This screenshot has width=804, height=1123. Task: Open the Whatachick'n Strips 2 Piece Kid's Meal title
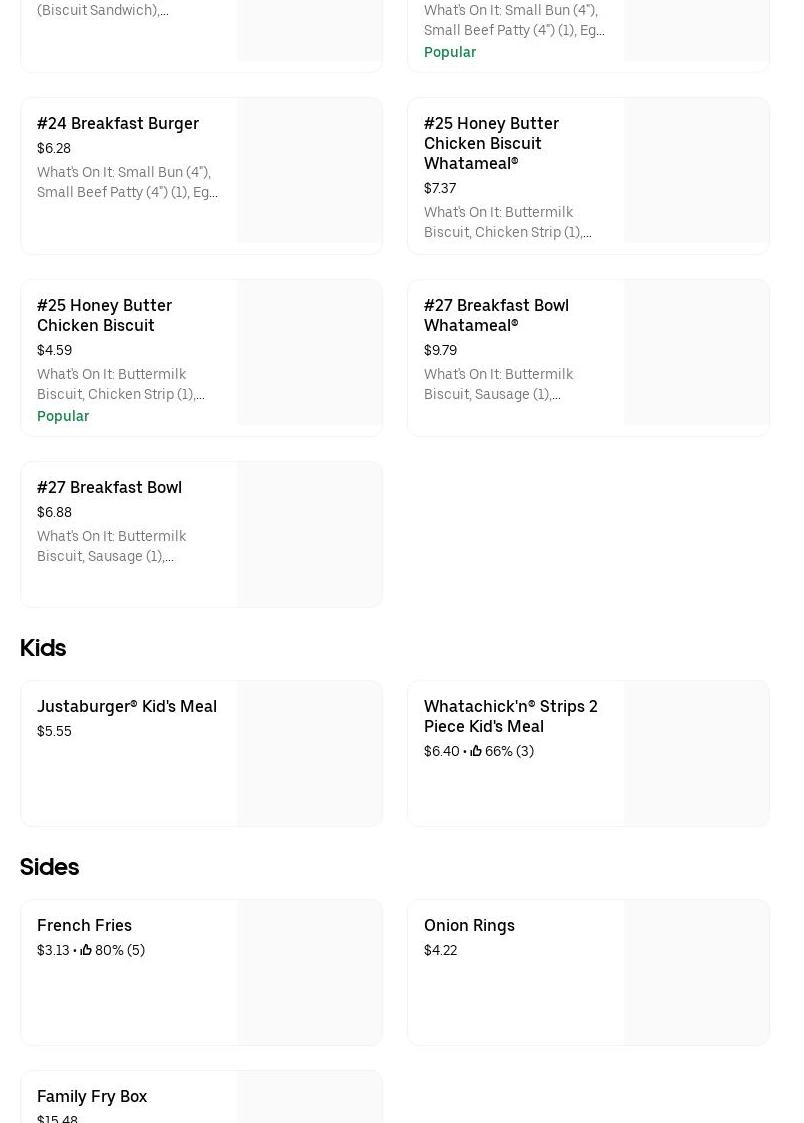[x=511, y=716]
